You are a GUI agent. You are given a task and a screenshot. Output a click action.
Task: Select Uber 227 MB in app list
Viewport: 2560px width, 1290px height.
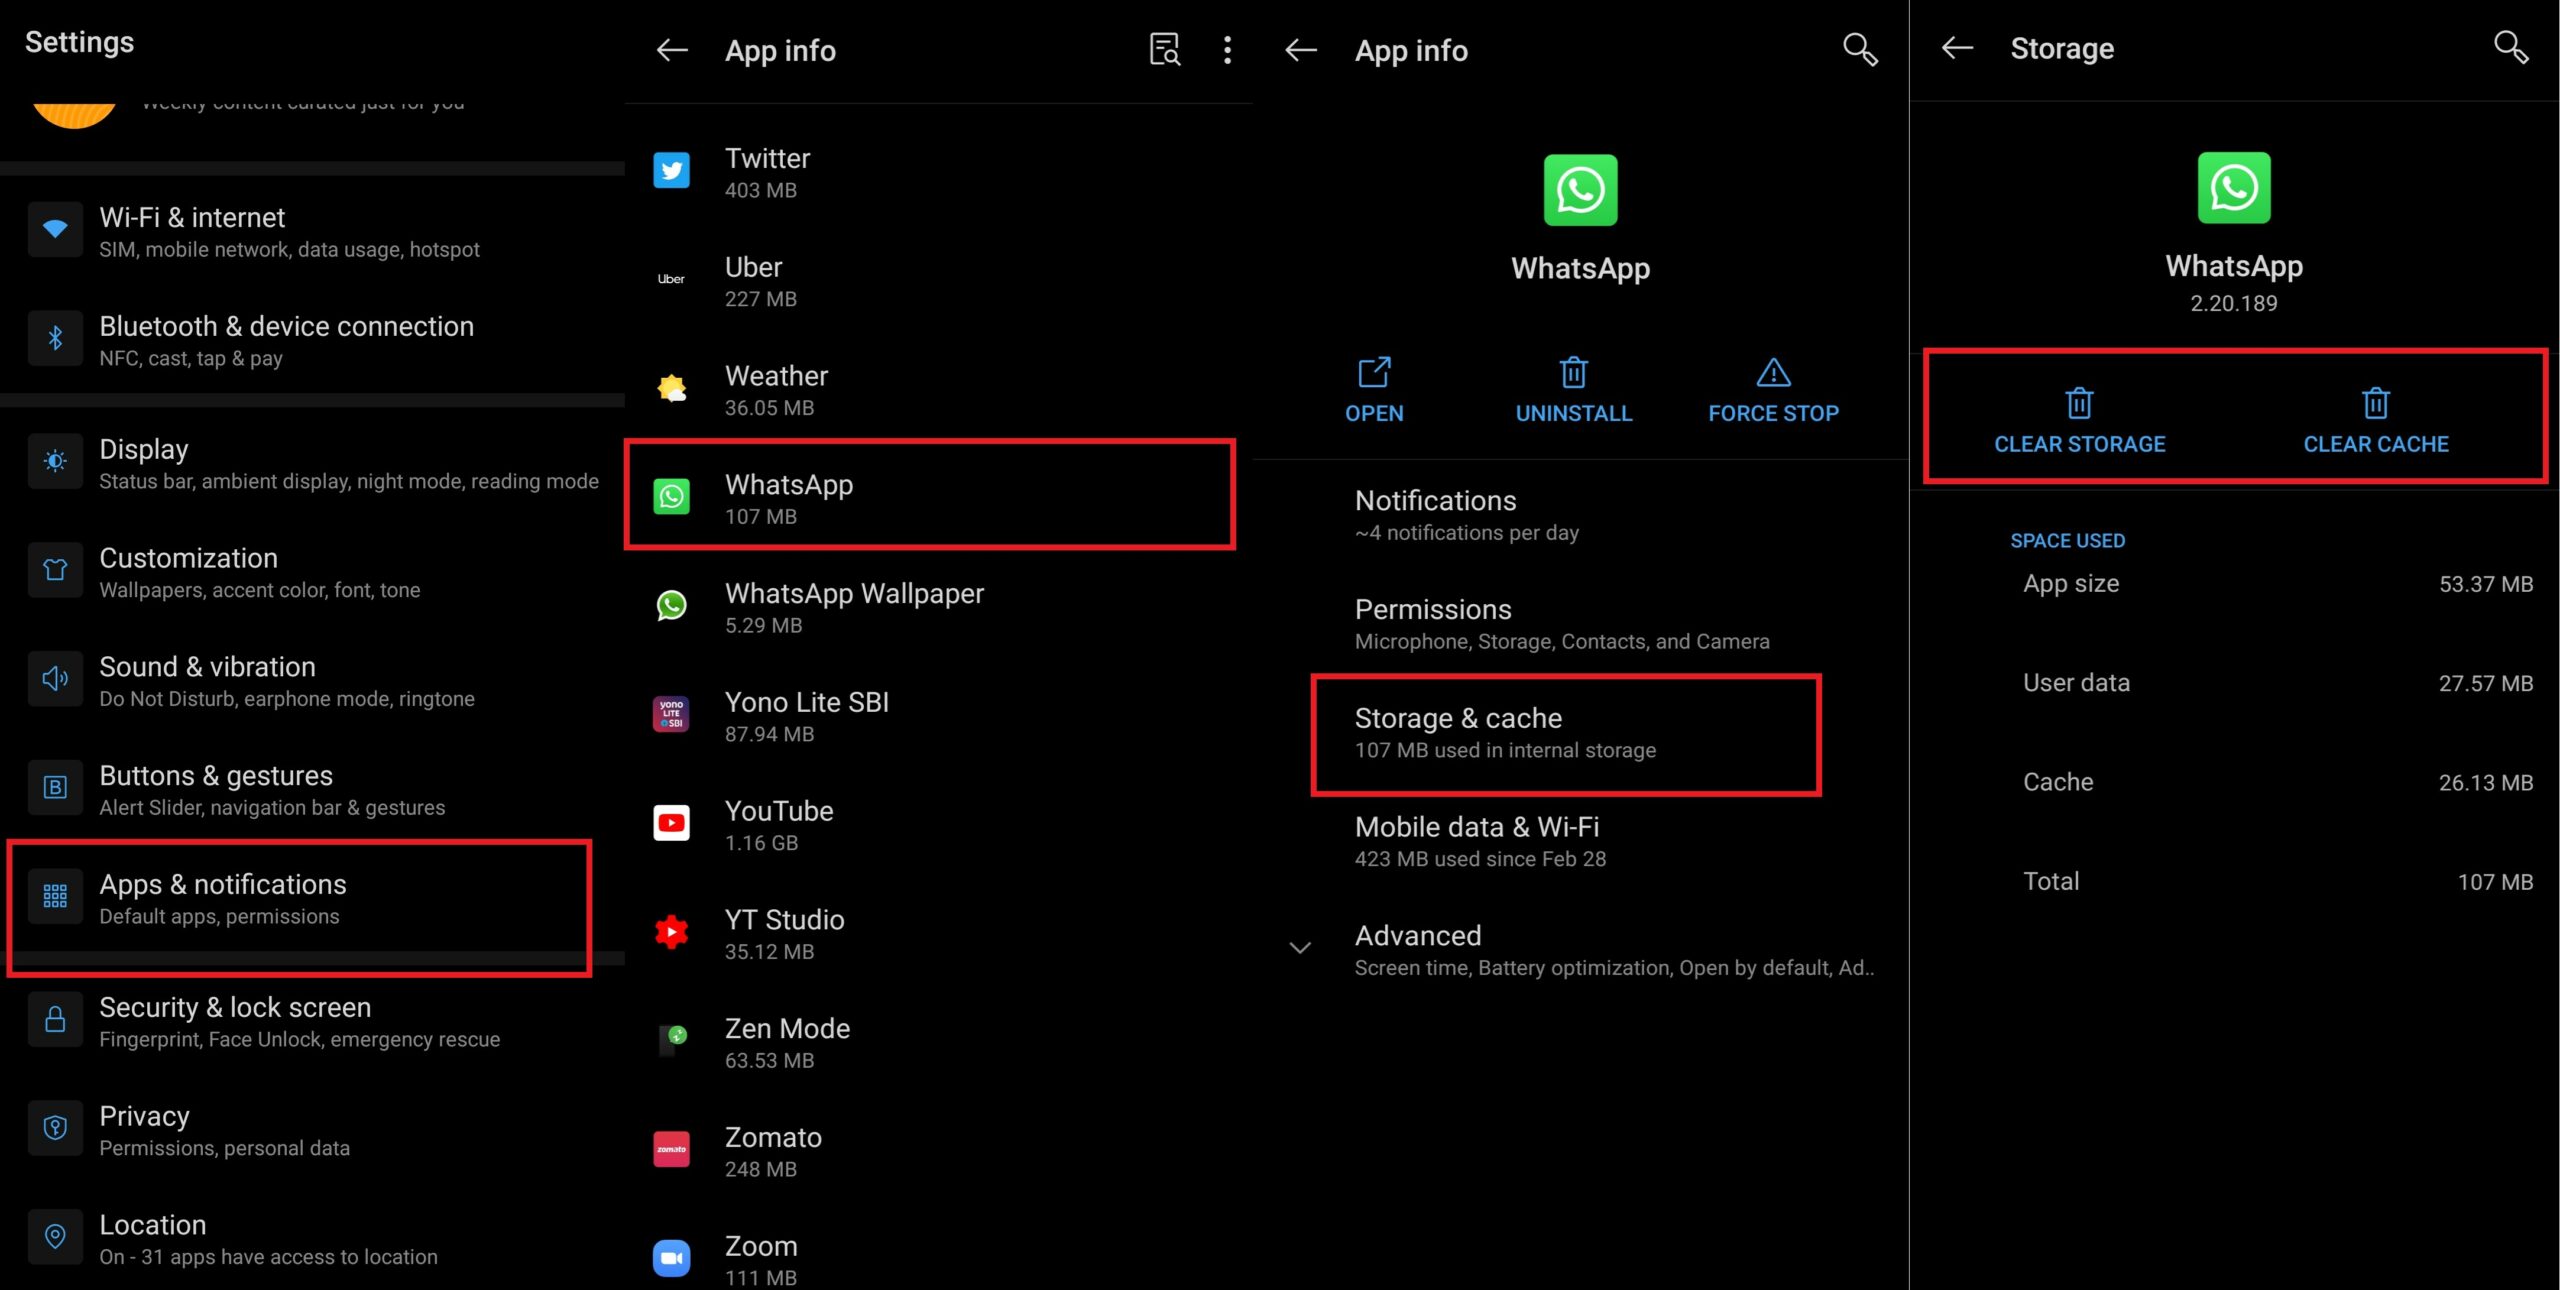(938, 281)
